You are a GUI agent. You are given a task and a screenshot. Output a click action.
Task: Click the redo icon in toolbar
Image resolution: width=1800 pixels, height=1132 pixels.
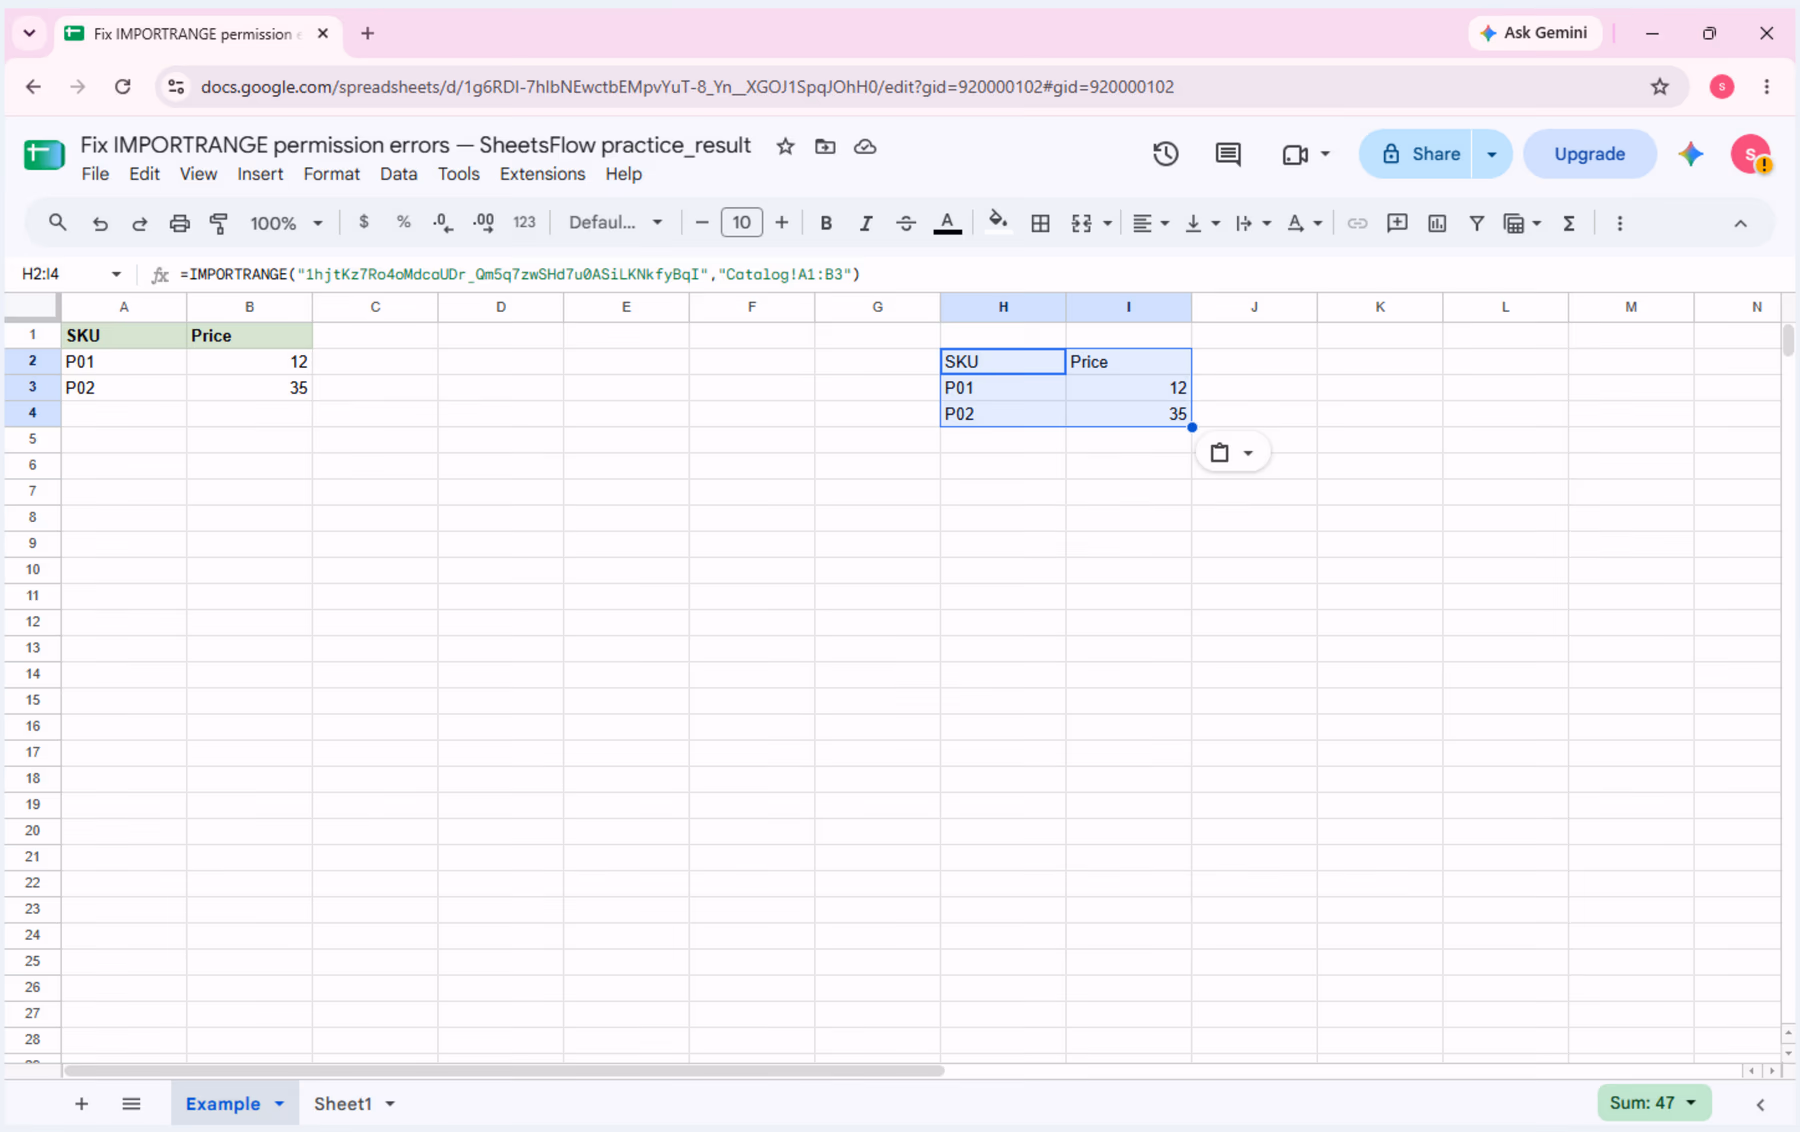(x=140, y=223)
